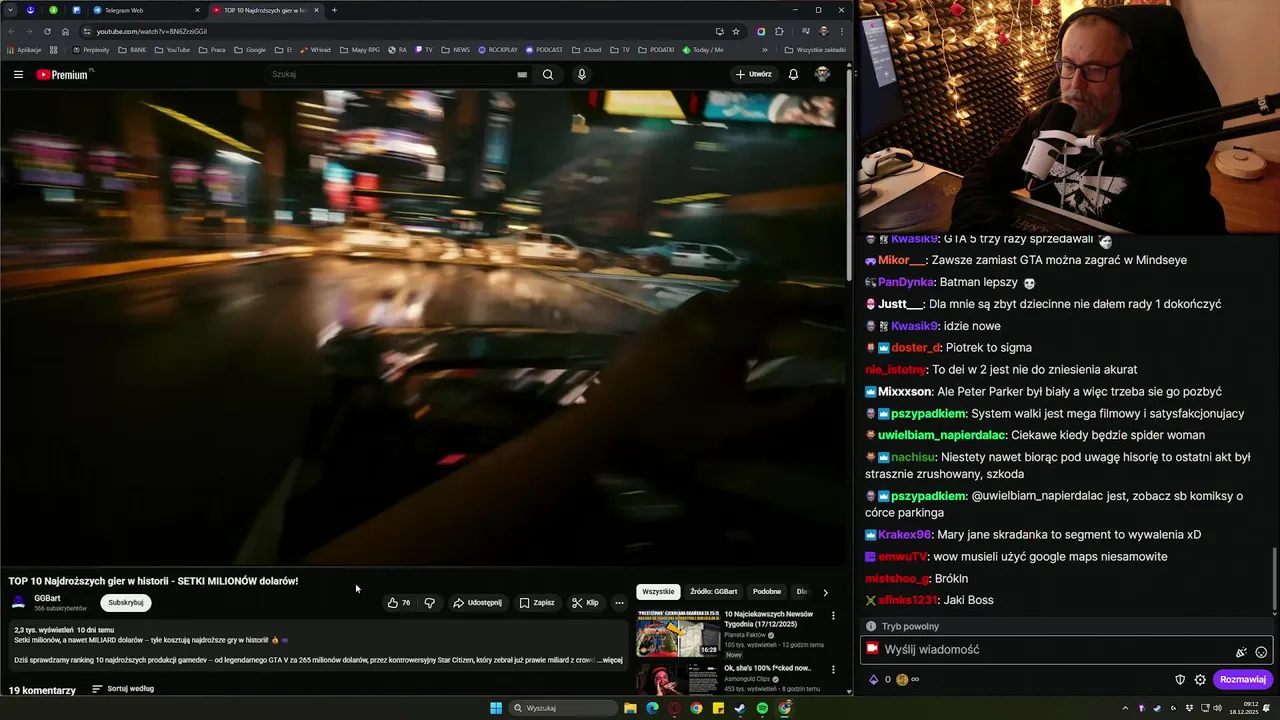
Task: Expand the bookmarks overflow chevron
Action: point(765,49)
